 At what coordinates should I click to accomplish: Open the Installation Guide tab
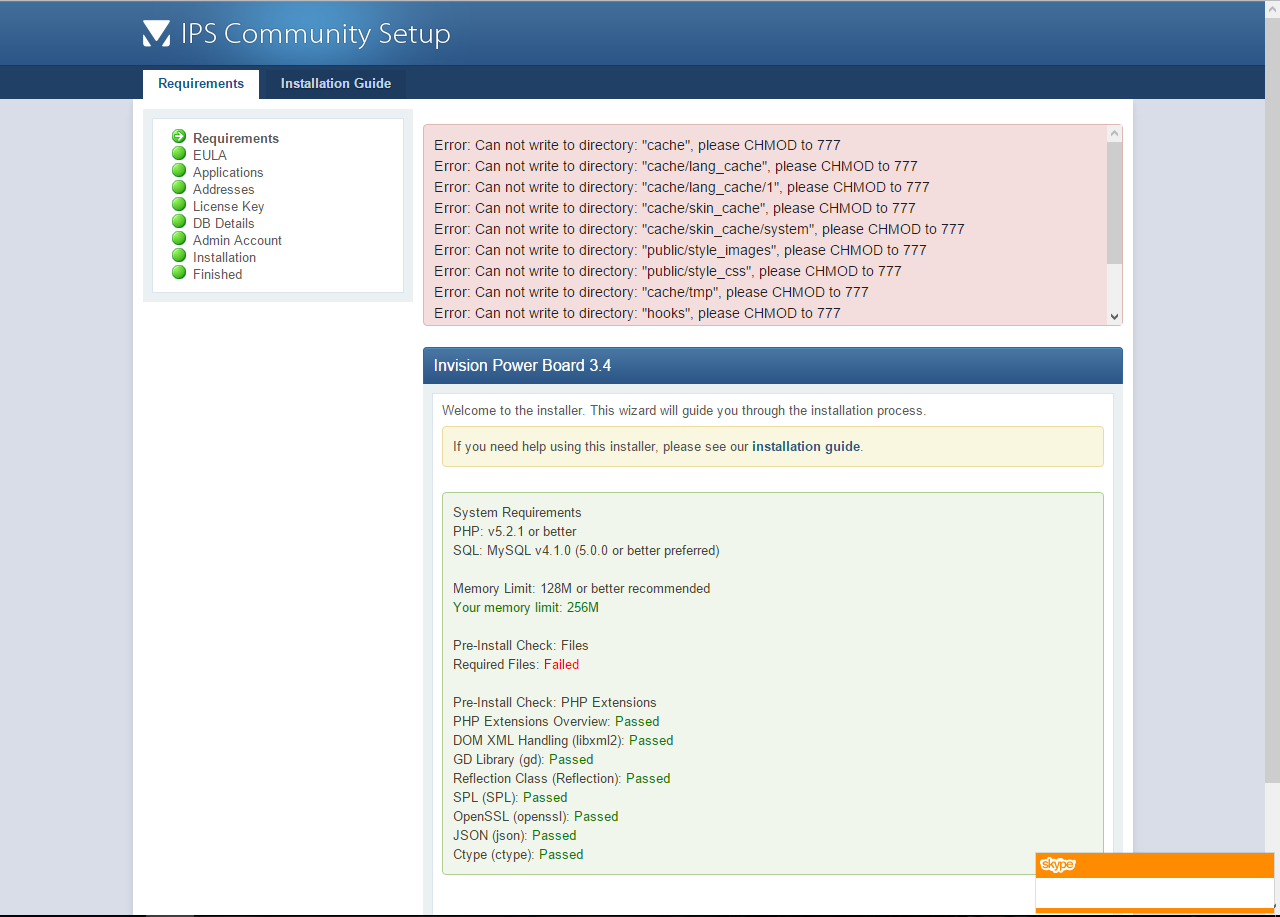[336, 84]
